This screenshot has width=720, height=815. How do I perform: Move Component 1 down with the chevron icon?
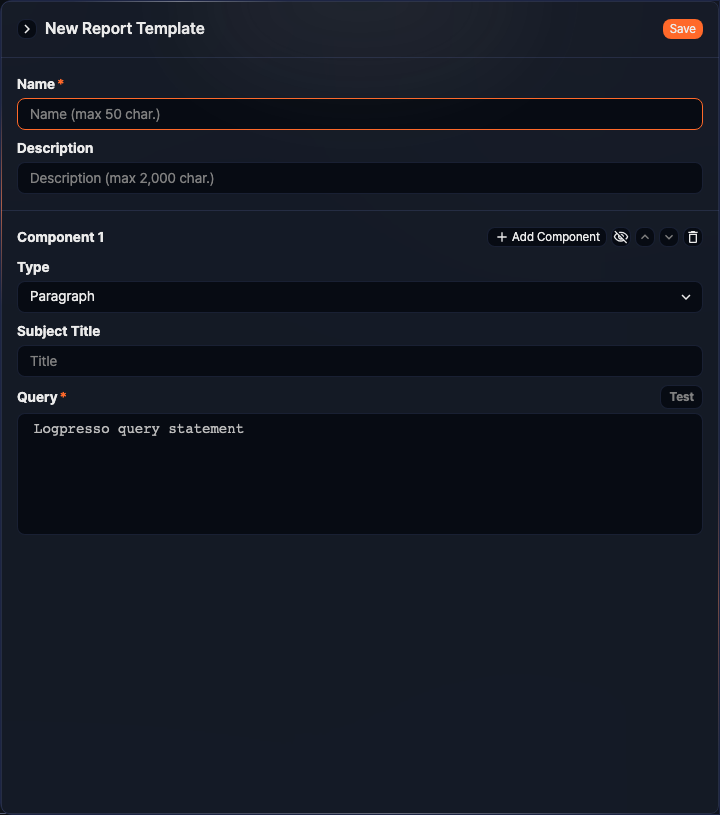(x=669, y=237)
